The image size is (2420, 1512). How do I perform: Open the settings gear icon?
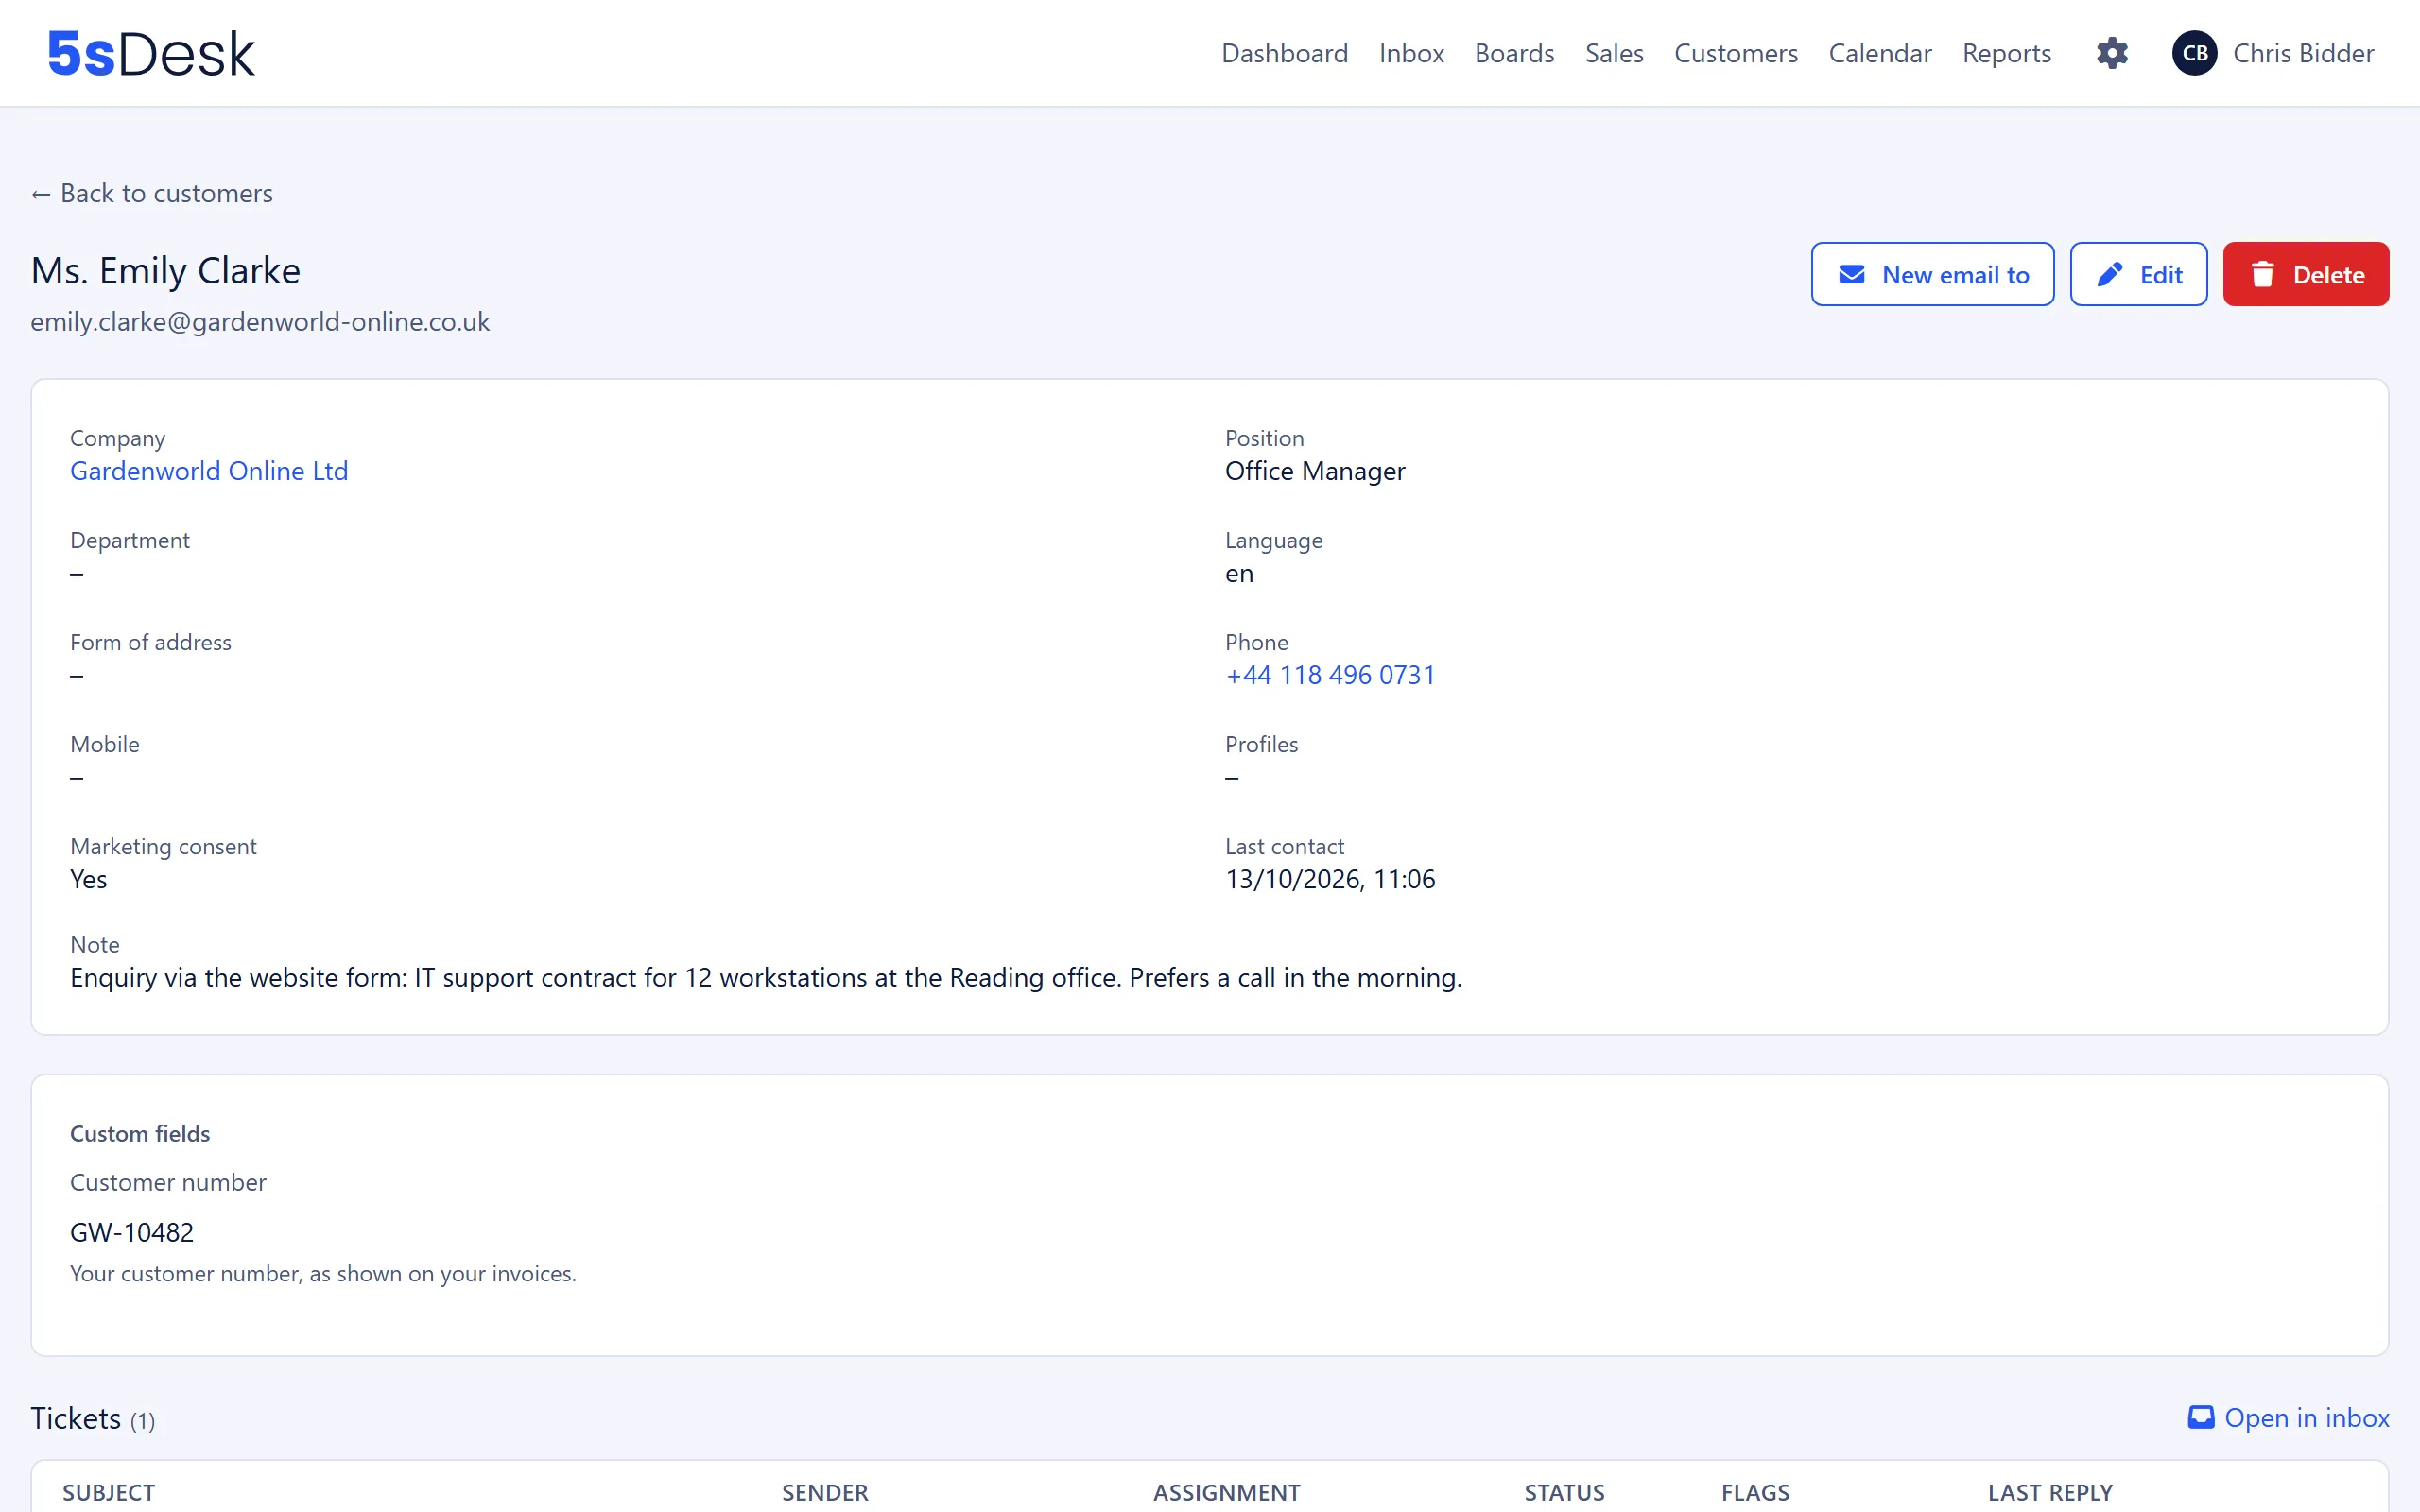click(x=2112, y=53)
